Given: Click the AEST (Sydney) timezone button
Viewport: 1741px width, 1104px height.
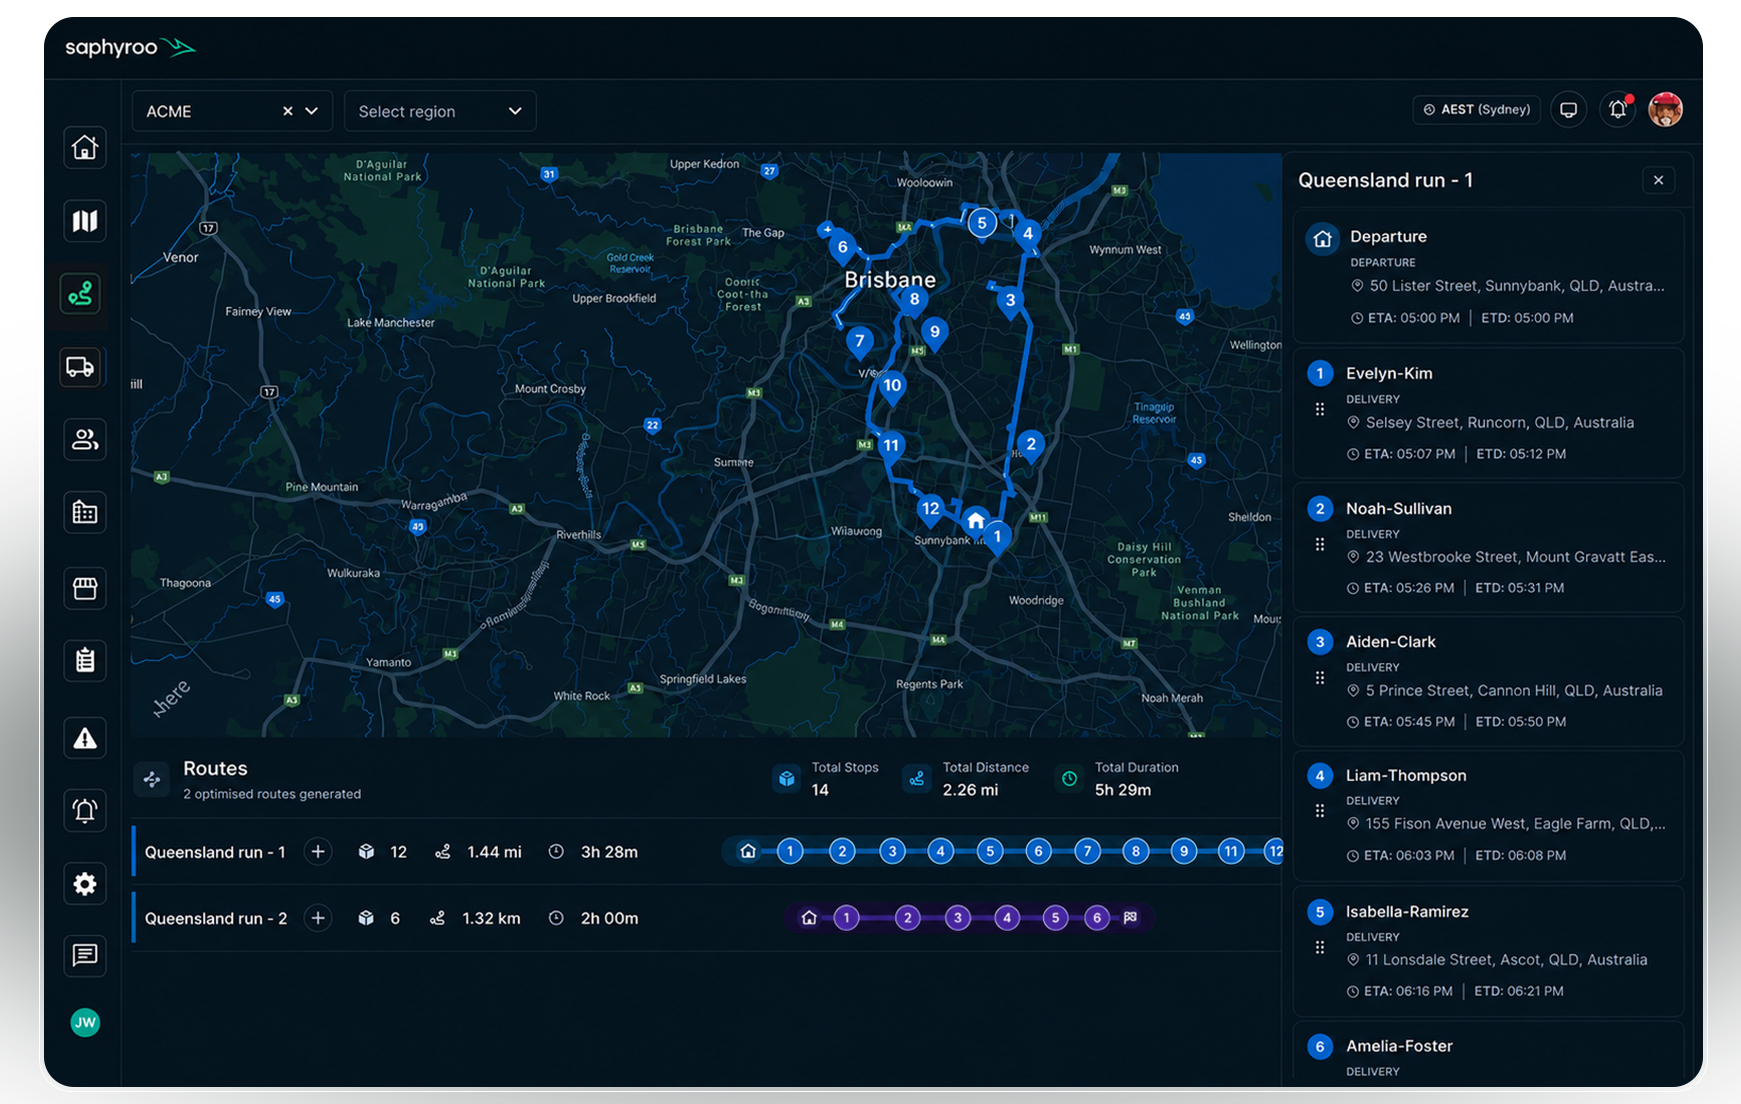Looking at the screenshot, I should (1476, 110).
